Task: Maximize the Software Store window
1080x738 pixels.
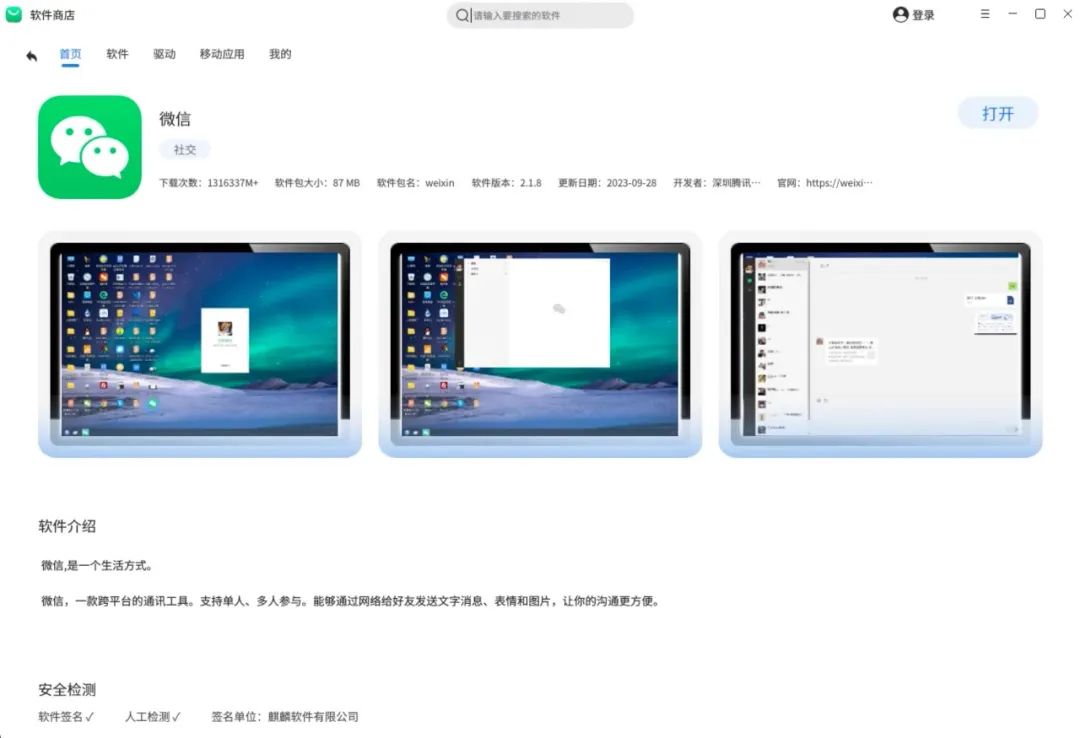Action: click(1040, 14)
